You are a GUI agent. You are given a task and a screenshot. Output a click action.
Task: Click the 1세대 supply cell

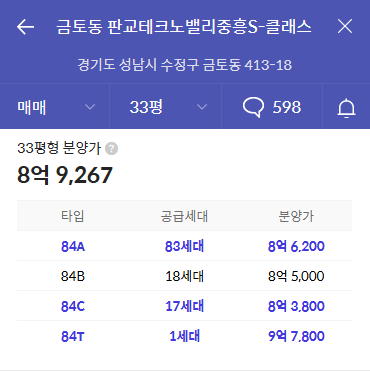click(184, 336)
